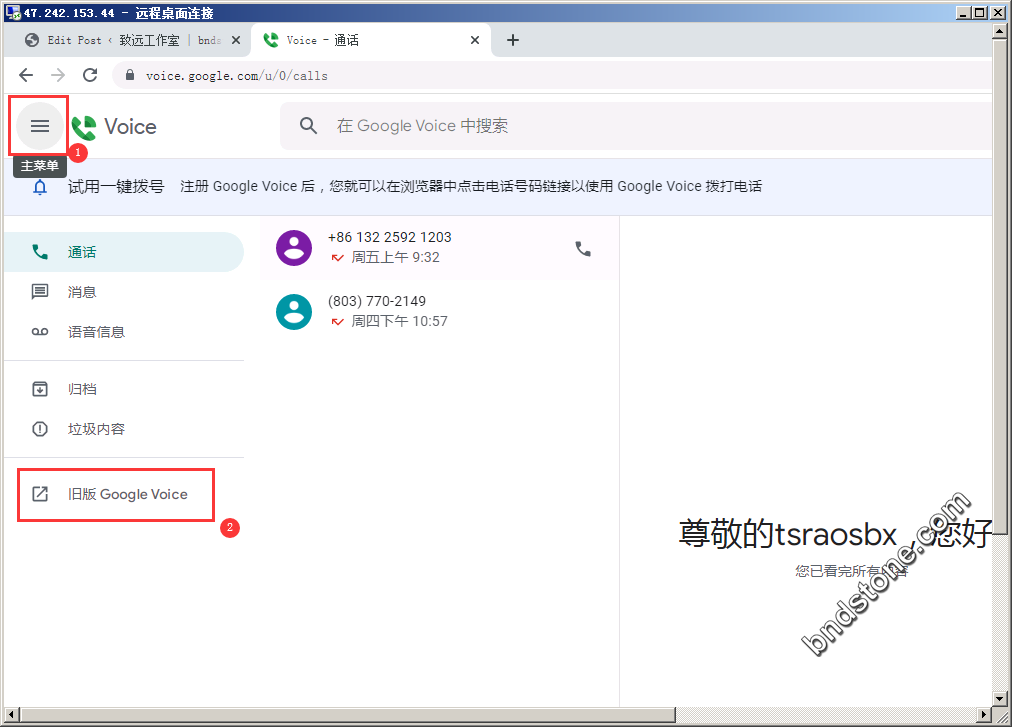Click purple avatar of +86 132 2592 1203
The width and height of the screenshot is (1012, 727).
pos(294,248)
